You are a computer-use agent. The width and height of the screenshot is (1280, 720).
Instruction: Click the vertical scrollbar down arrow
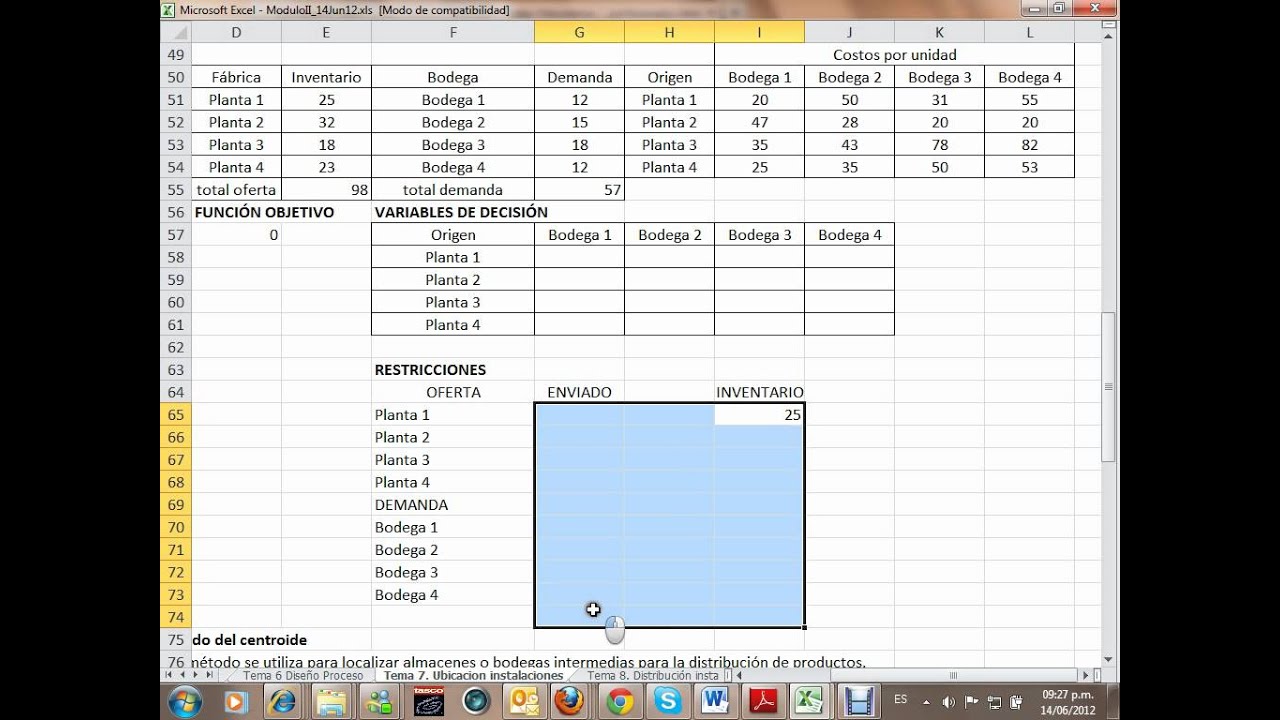1107,658
